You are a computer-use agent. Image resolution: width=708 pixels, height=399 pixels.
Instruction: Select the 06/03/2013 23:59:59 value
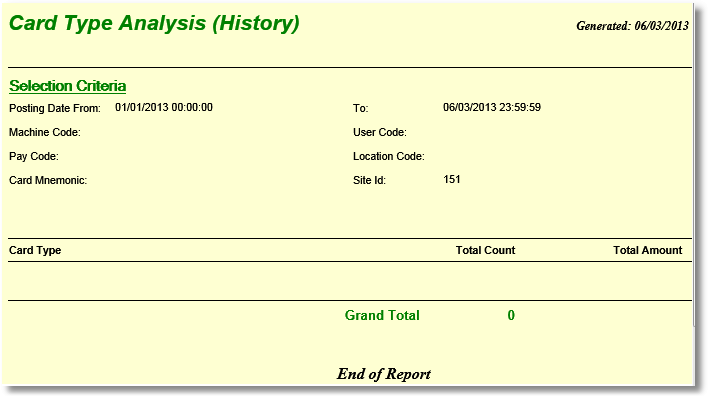pos(492,107)
